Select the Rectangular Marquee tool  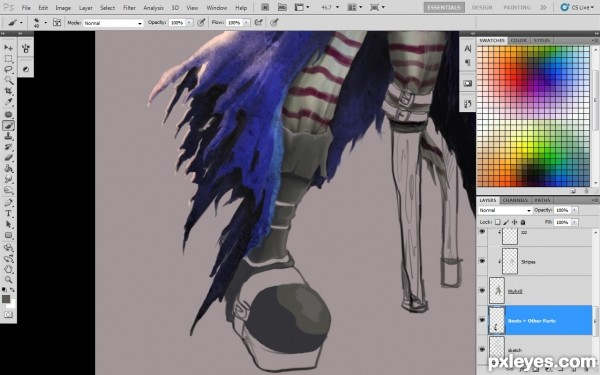tap(8, 59)
